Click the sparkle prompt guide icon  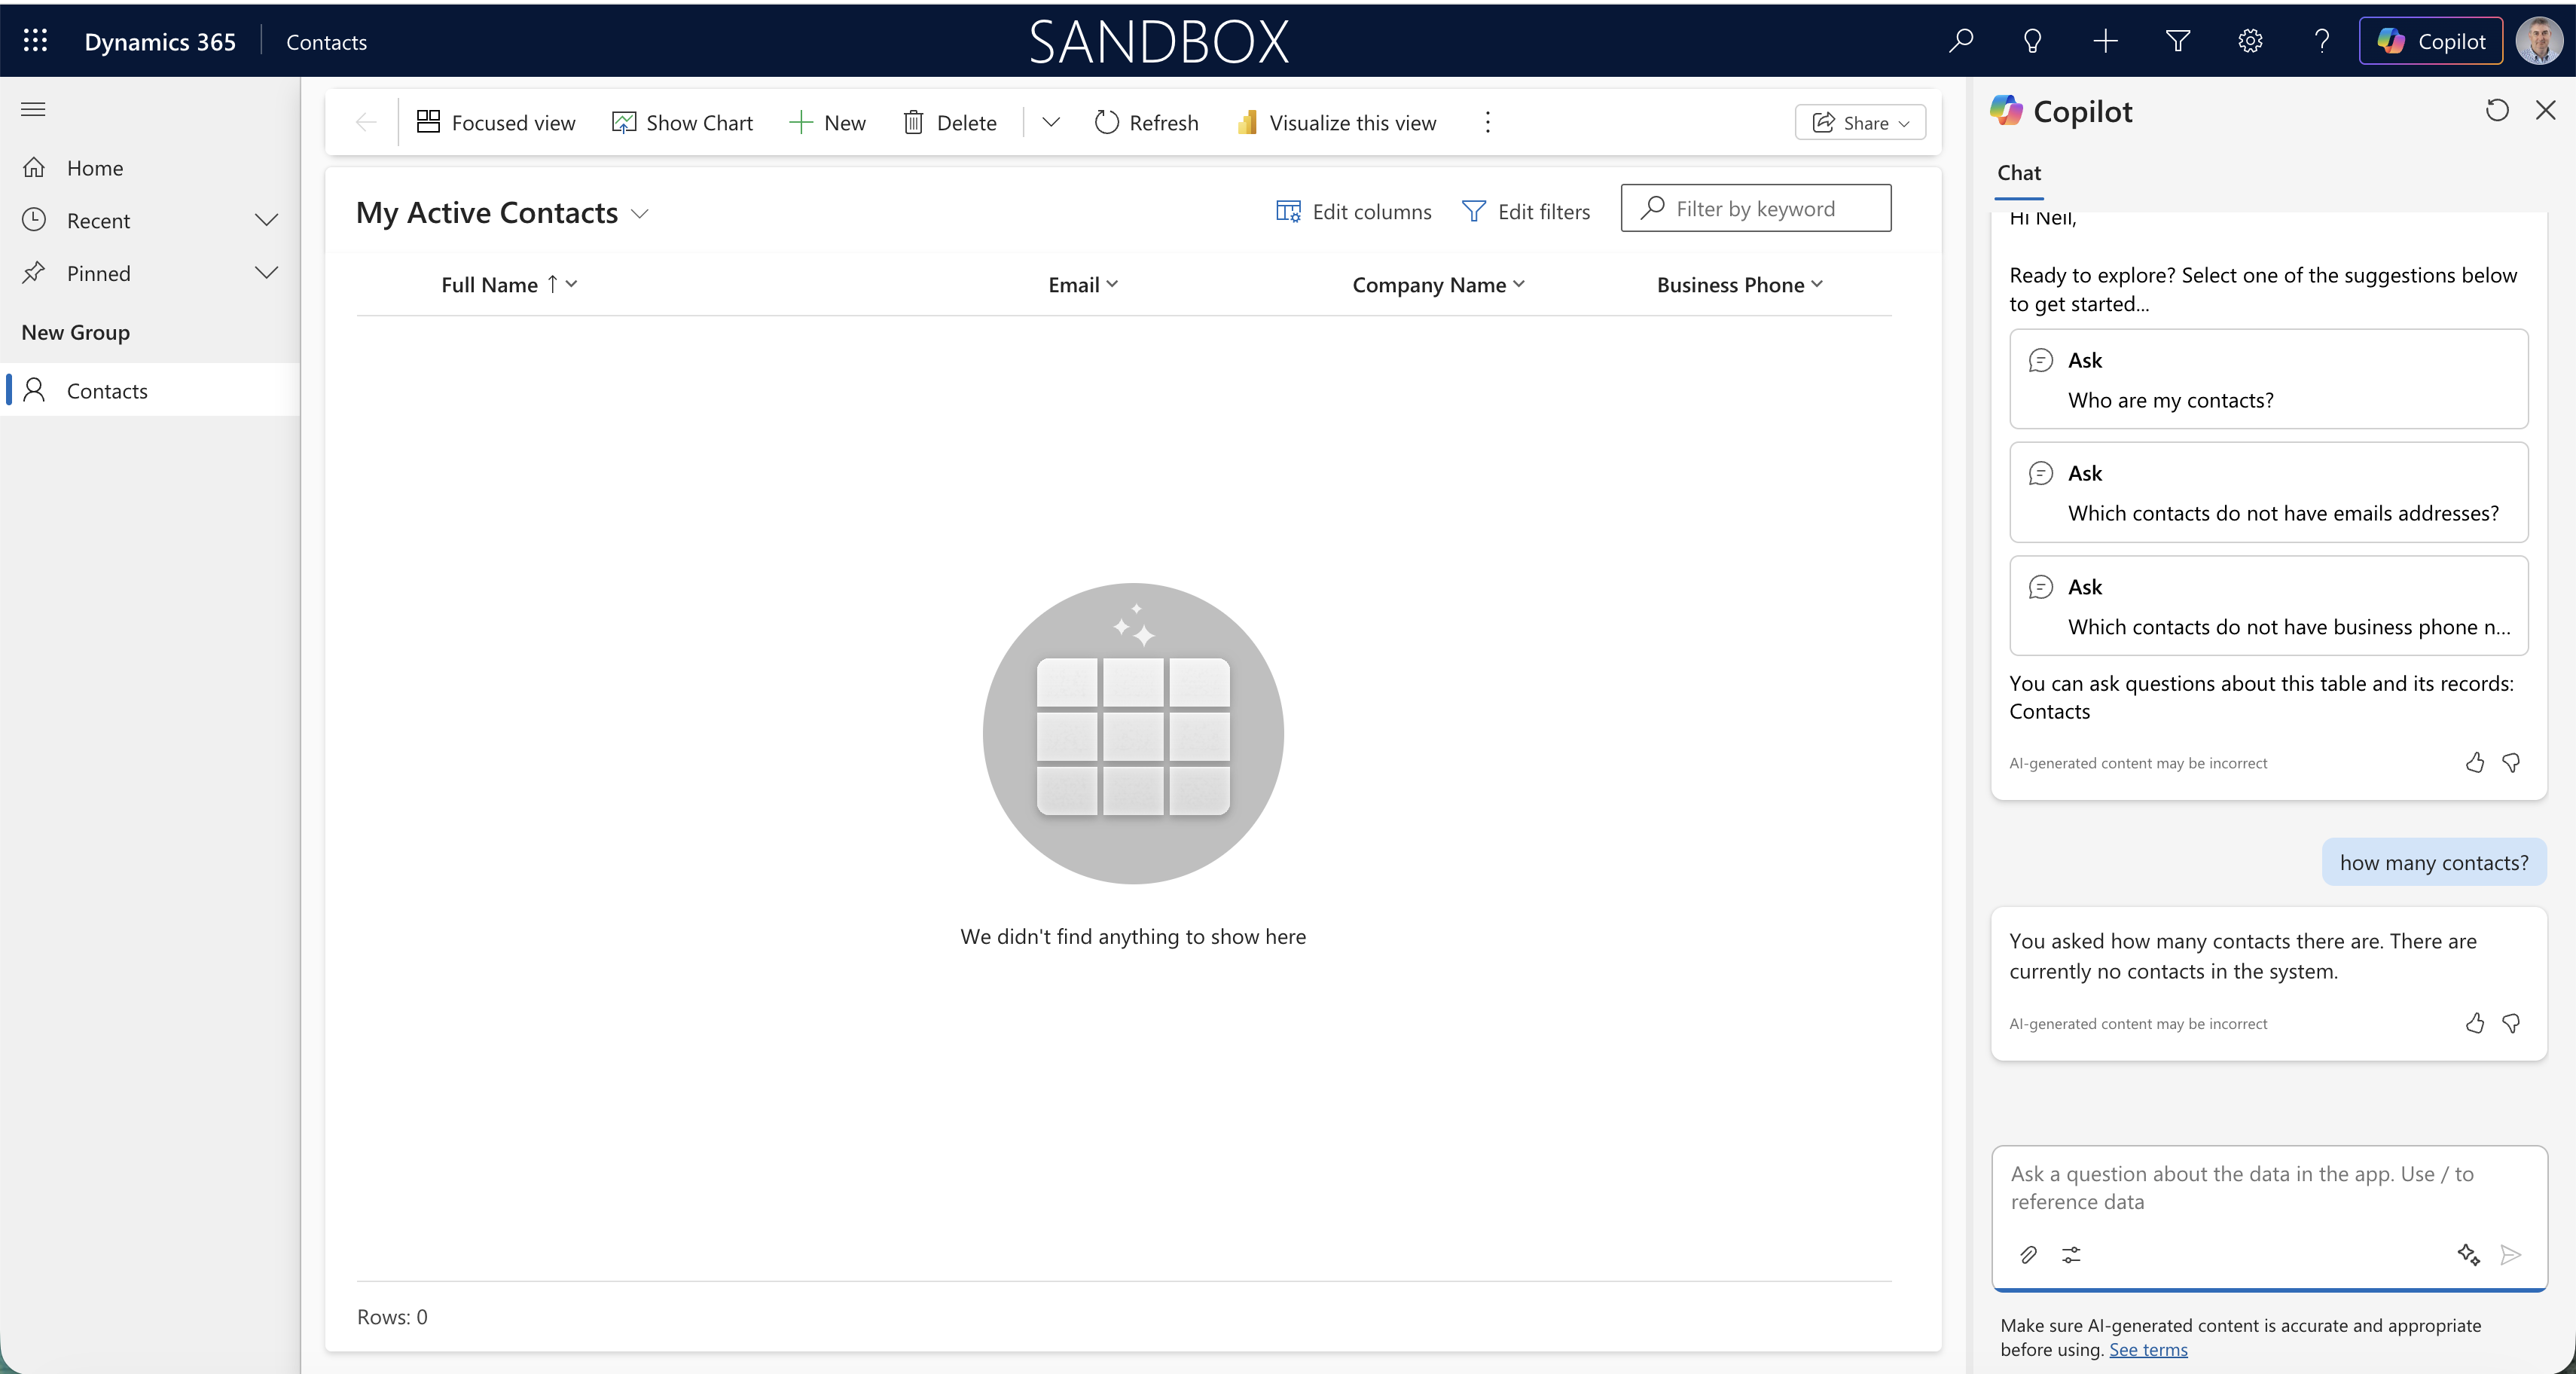2468,1255
